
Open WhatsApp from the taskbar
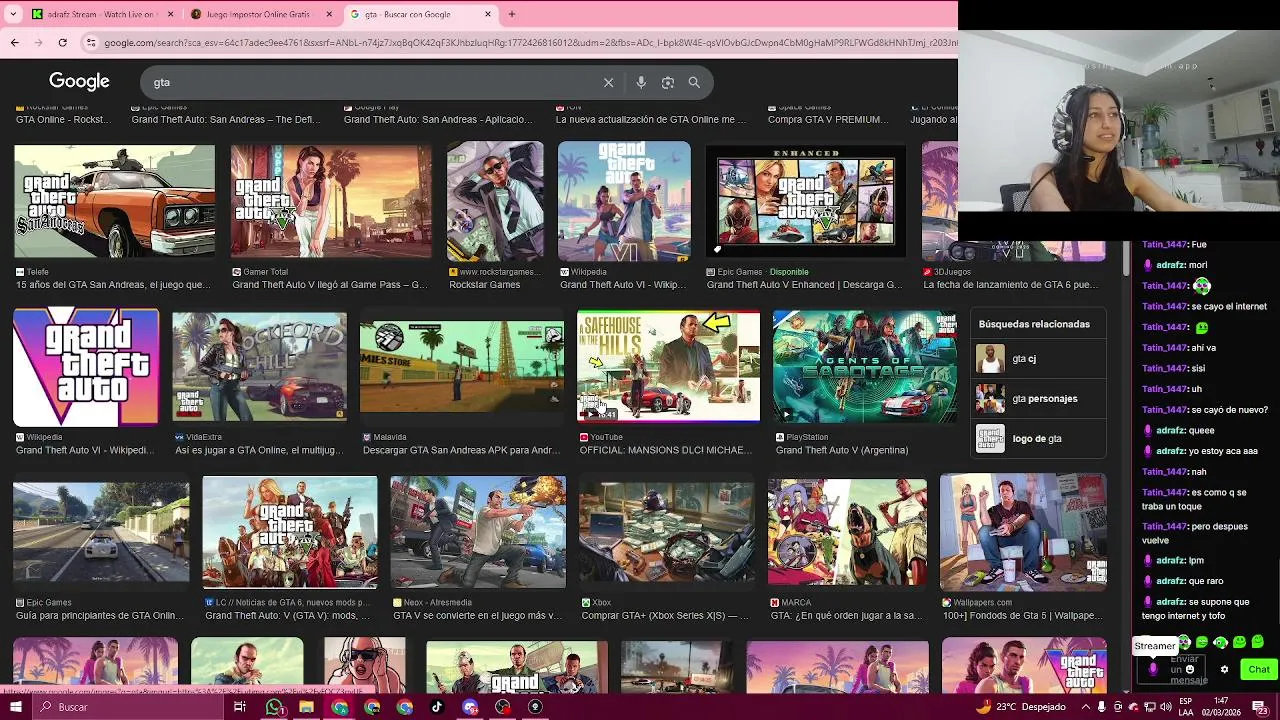pos(274,707)
